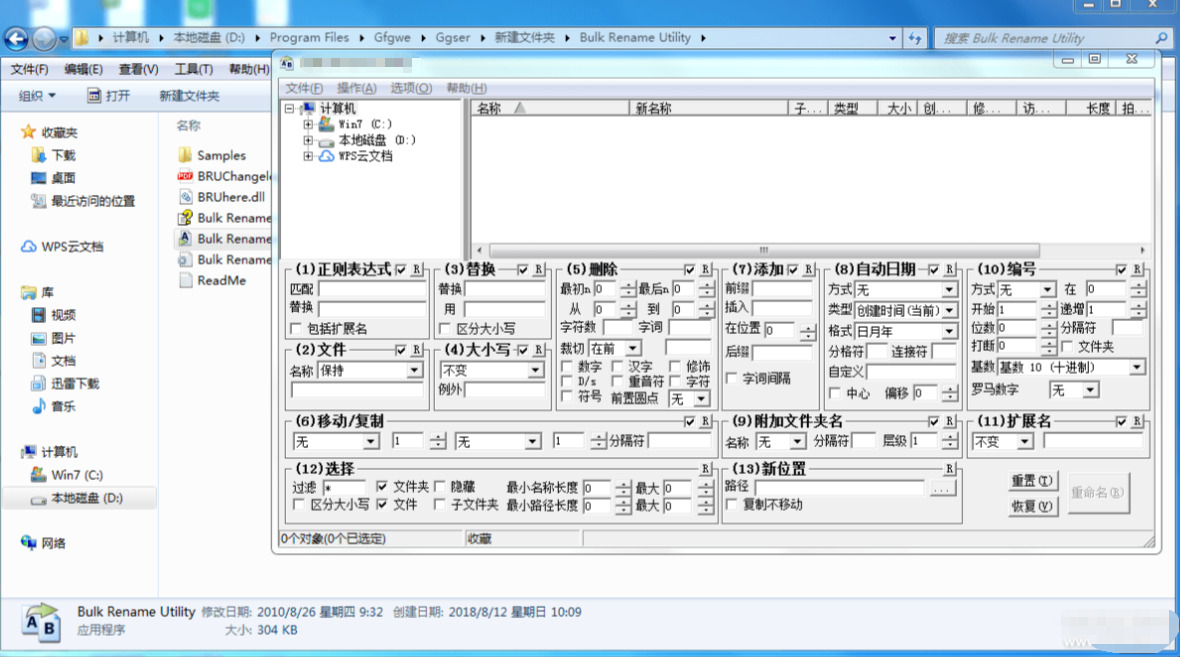
Task: Toggle the 子文件夹 checkbox in 选择 section
Action: point(440,505)
